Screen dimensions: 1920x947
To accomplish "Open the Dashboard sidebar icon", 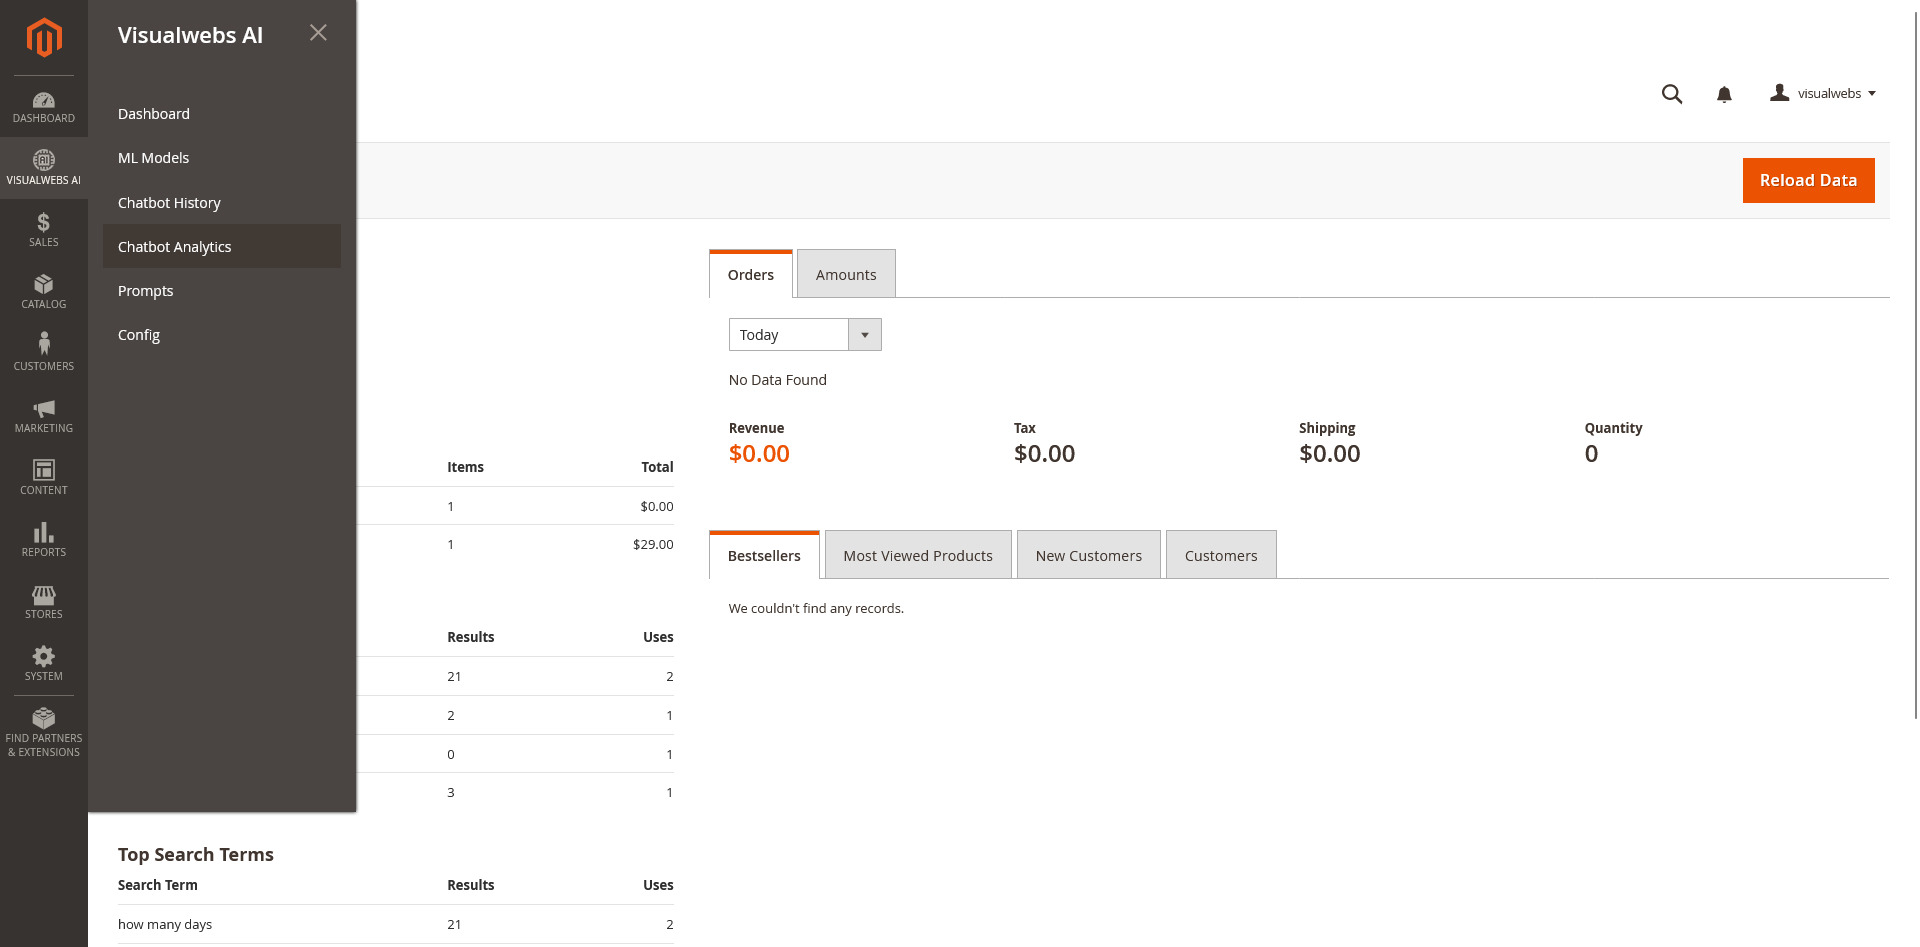I will pyautogui.click(x=44, y=107).
